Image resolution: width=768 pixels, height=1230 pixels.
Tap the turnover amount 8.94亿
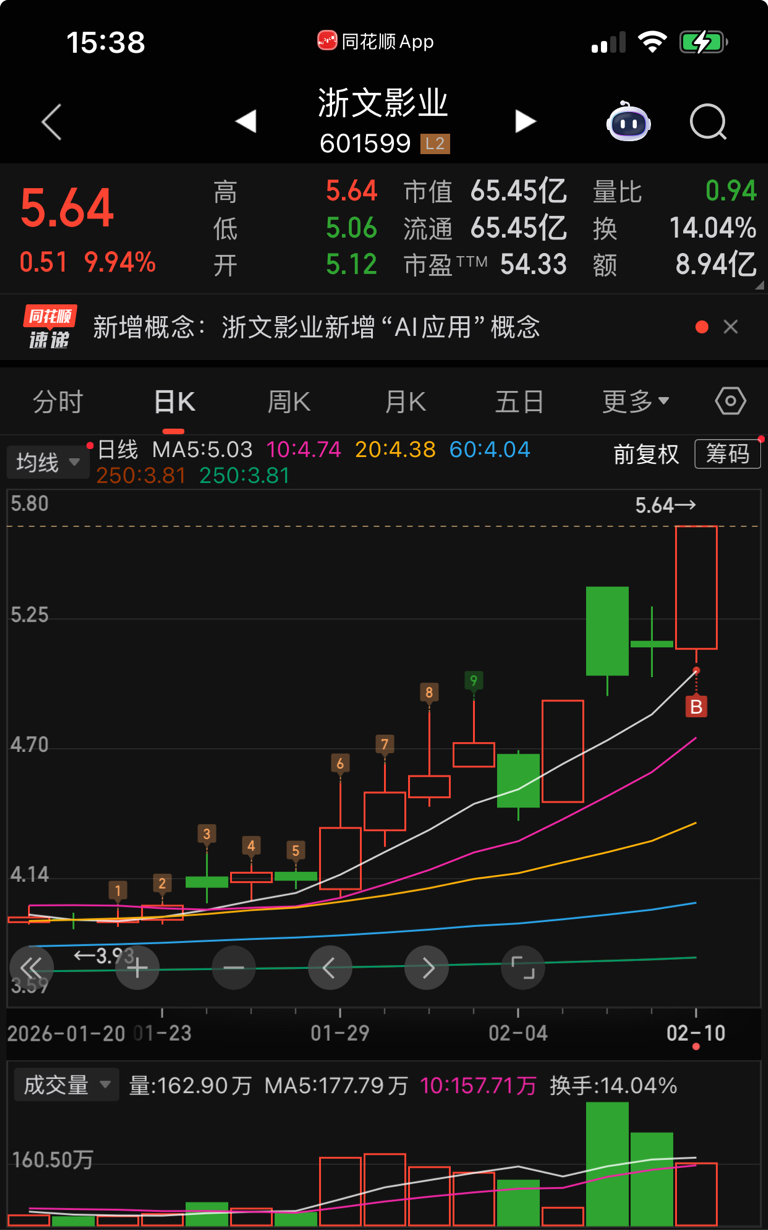(715, 265)
